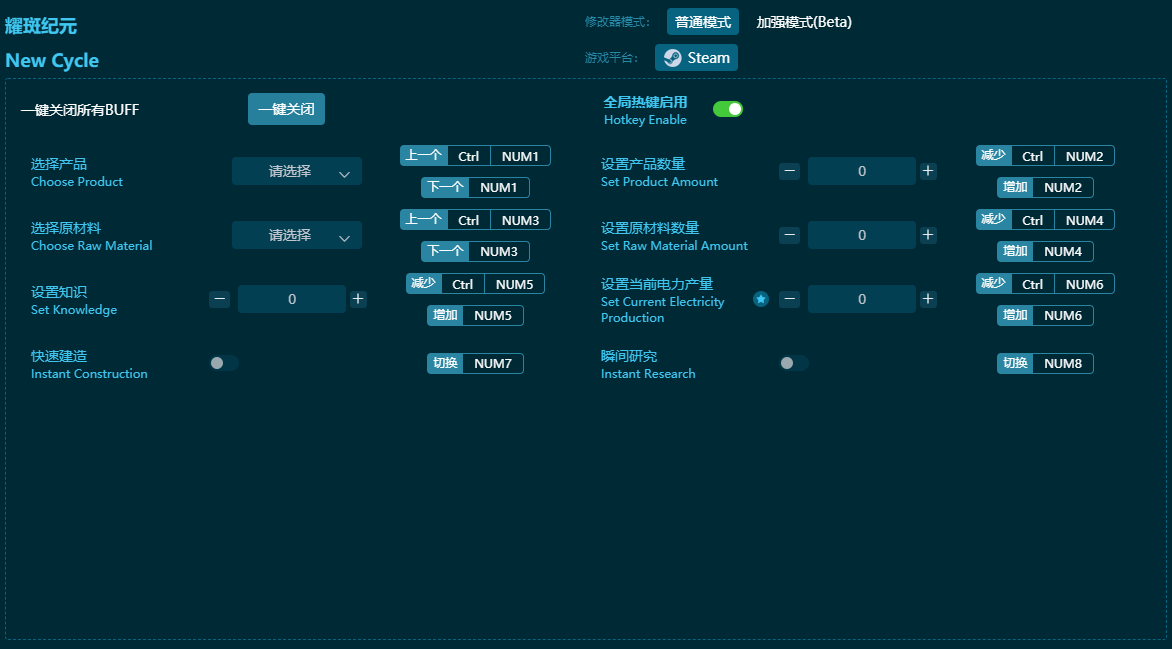Click the star icon beside electricity production
Viewport: 1172px width, 649px height.
(x=760, y=298)
